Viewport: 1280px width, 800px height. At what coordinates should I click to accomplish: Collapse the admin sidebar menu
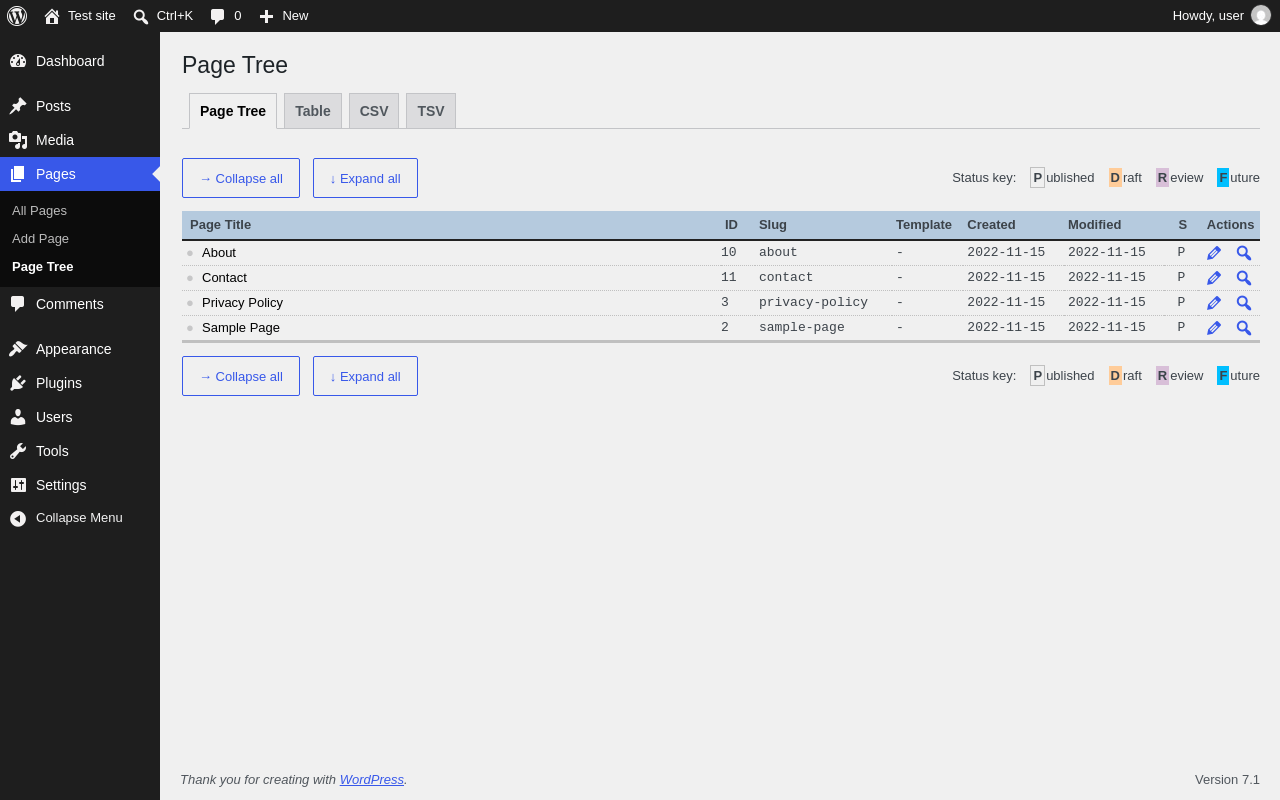click(x=80, y=518)
